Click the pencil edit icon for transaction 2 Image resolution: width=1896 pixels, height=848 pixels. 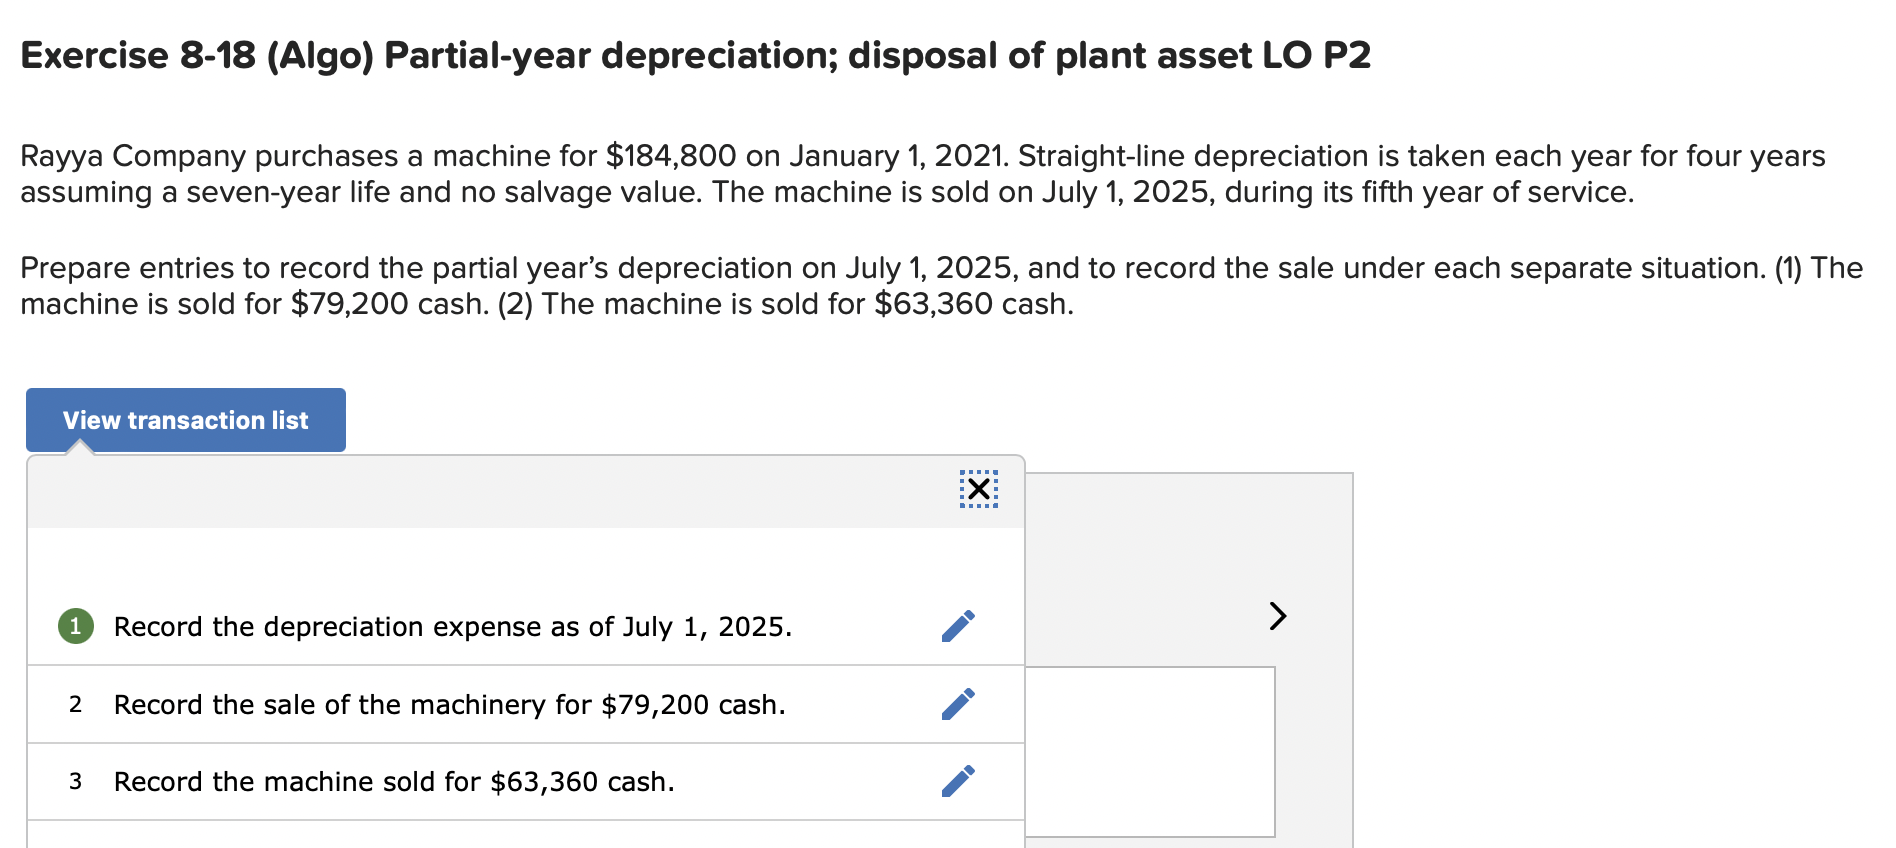(959, 705)
